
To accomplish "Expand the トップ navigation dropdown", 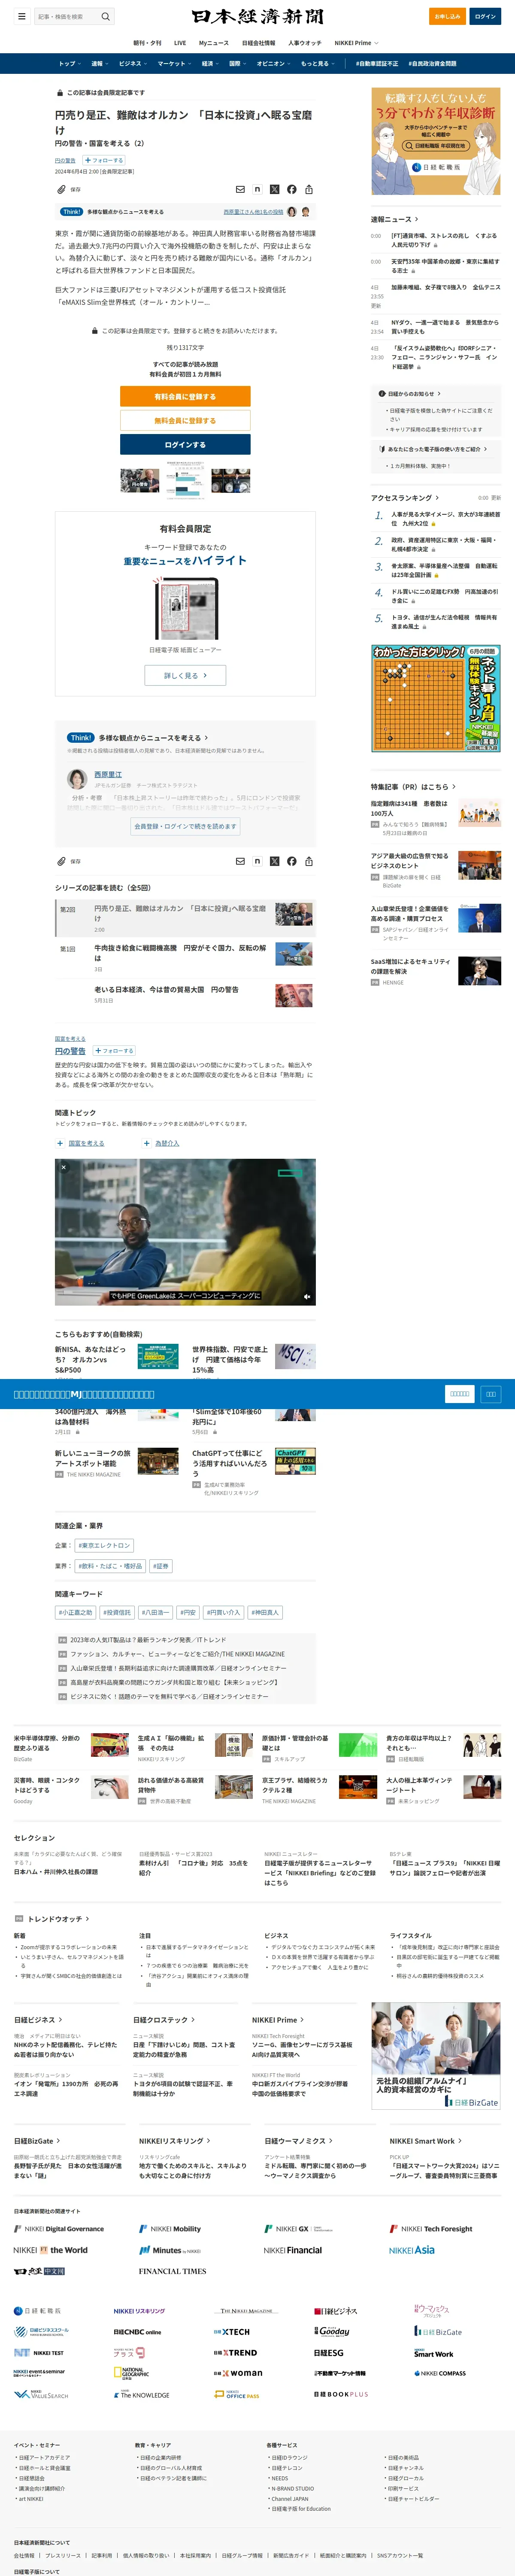I will point(69,63).
